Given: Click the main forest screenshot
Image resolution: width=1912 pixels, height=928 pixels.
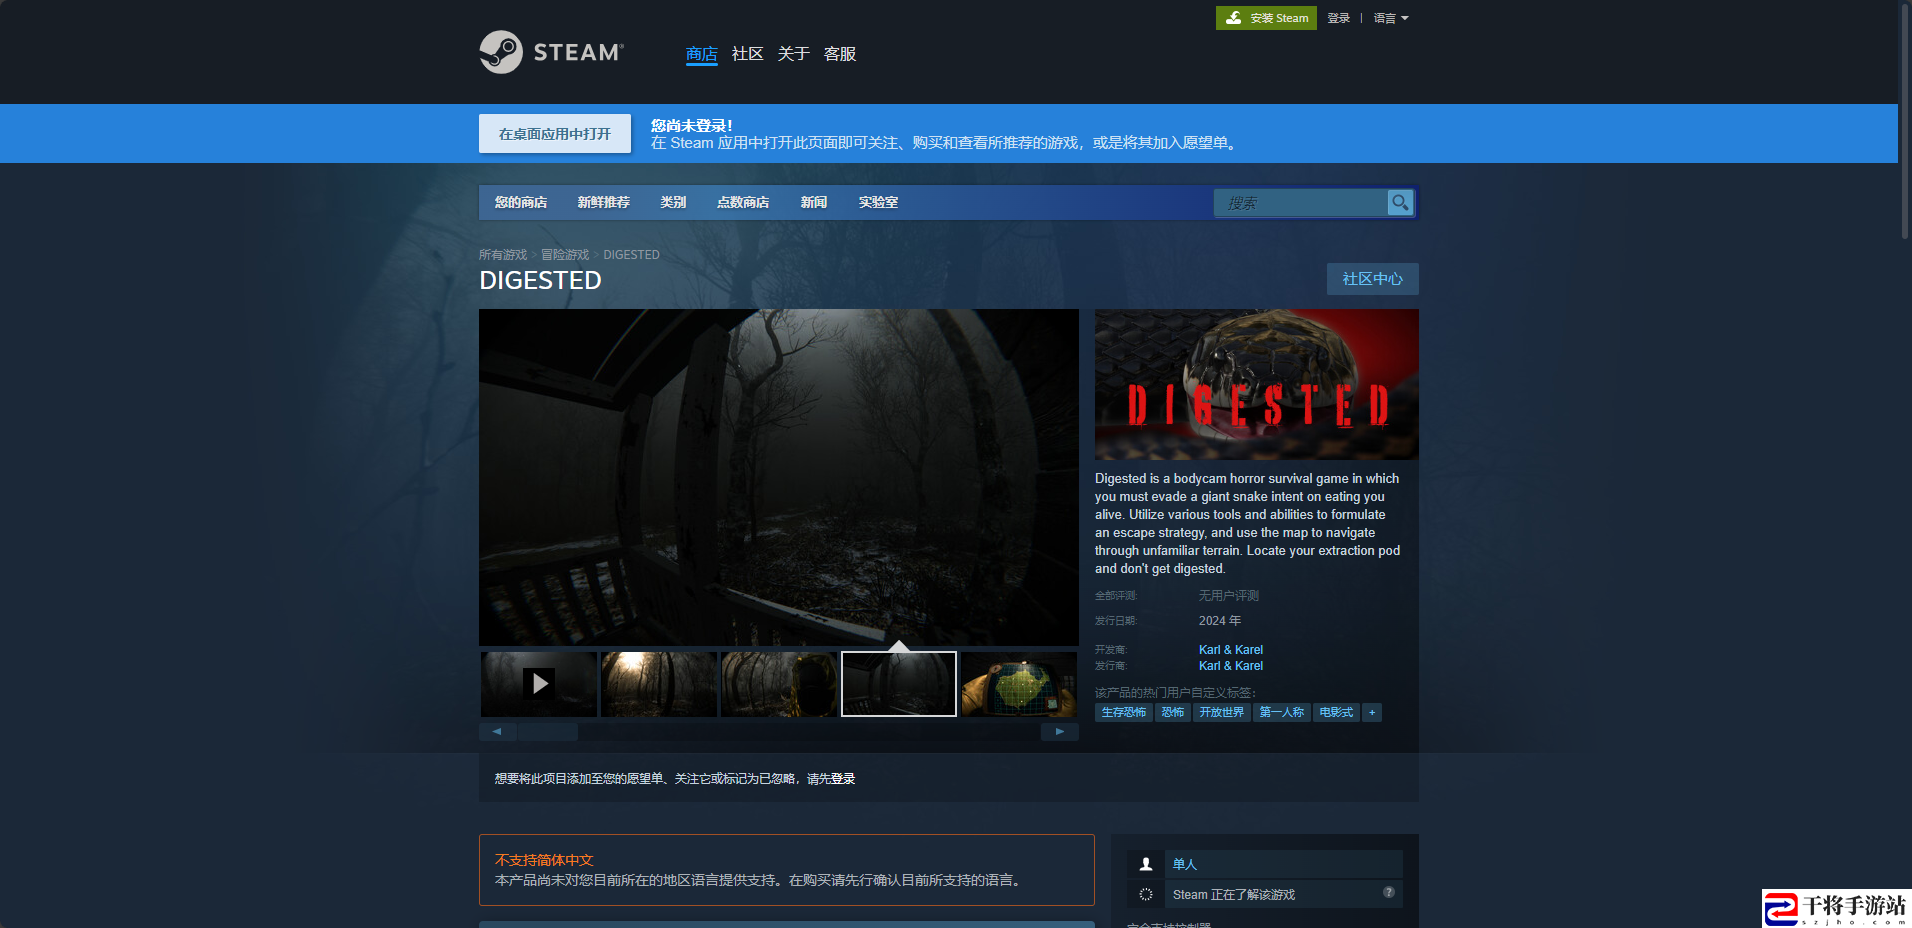Looking at the screenshot, I should 779,477.
